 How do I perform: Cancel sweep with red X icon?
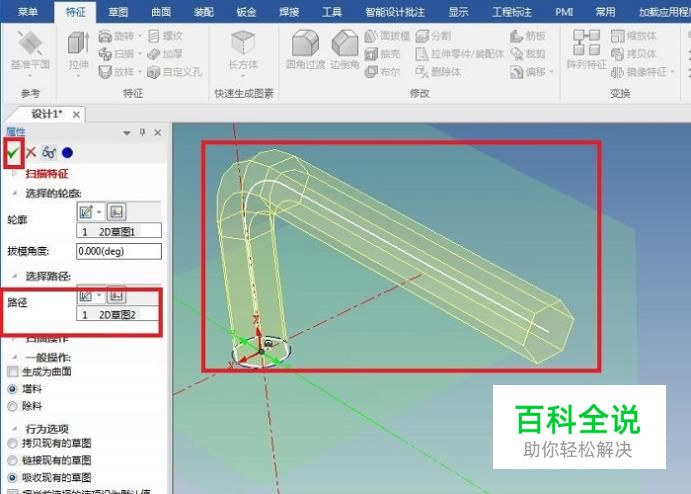[31, 153]
